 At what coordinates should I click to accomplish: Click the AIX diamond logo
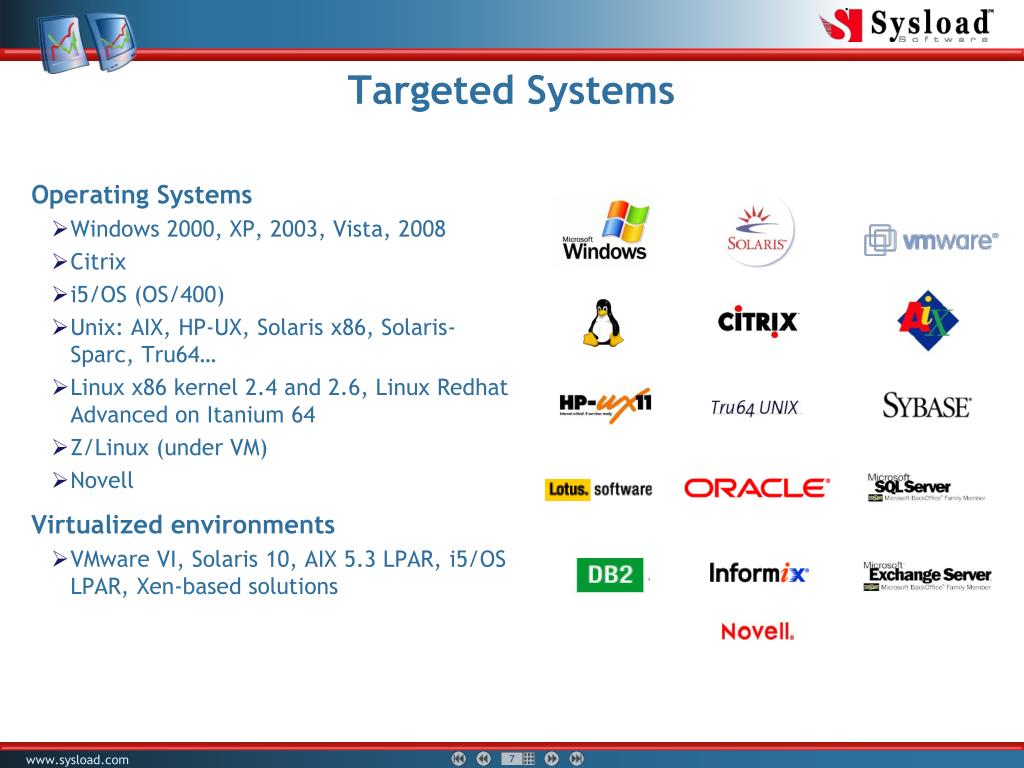[927, 320]
